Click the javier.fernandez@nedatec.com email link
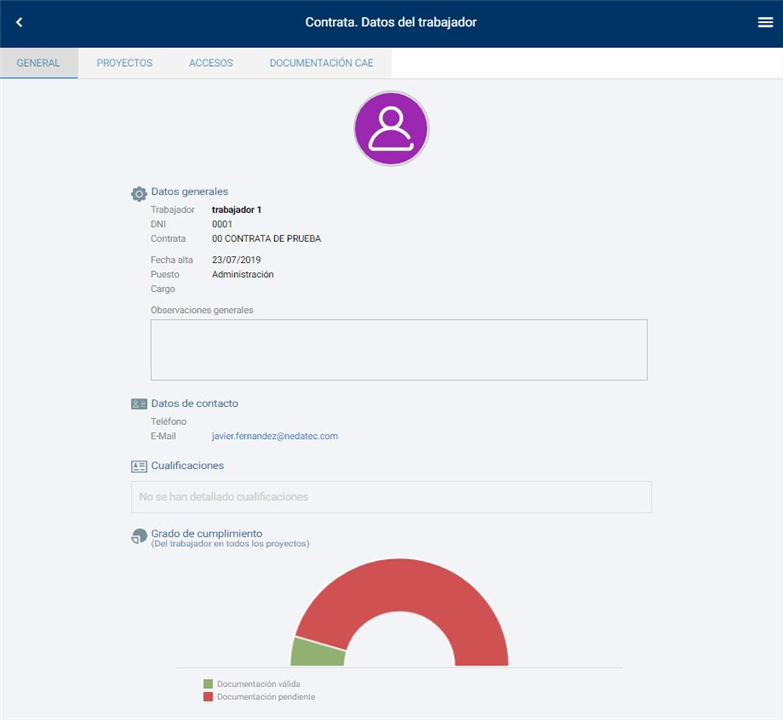This screenshot has height=720, width=783. (275, 436)
